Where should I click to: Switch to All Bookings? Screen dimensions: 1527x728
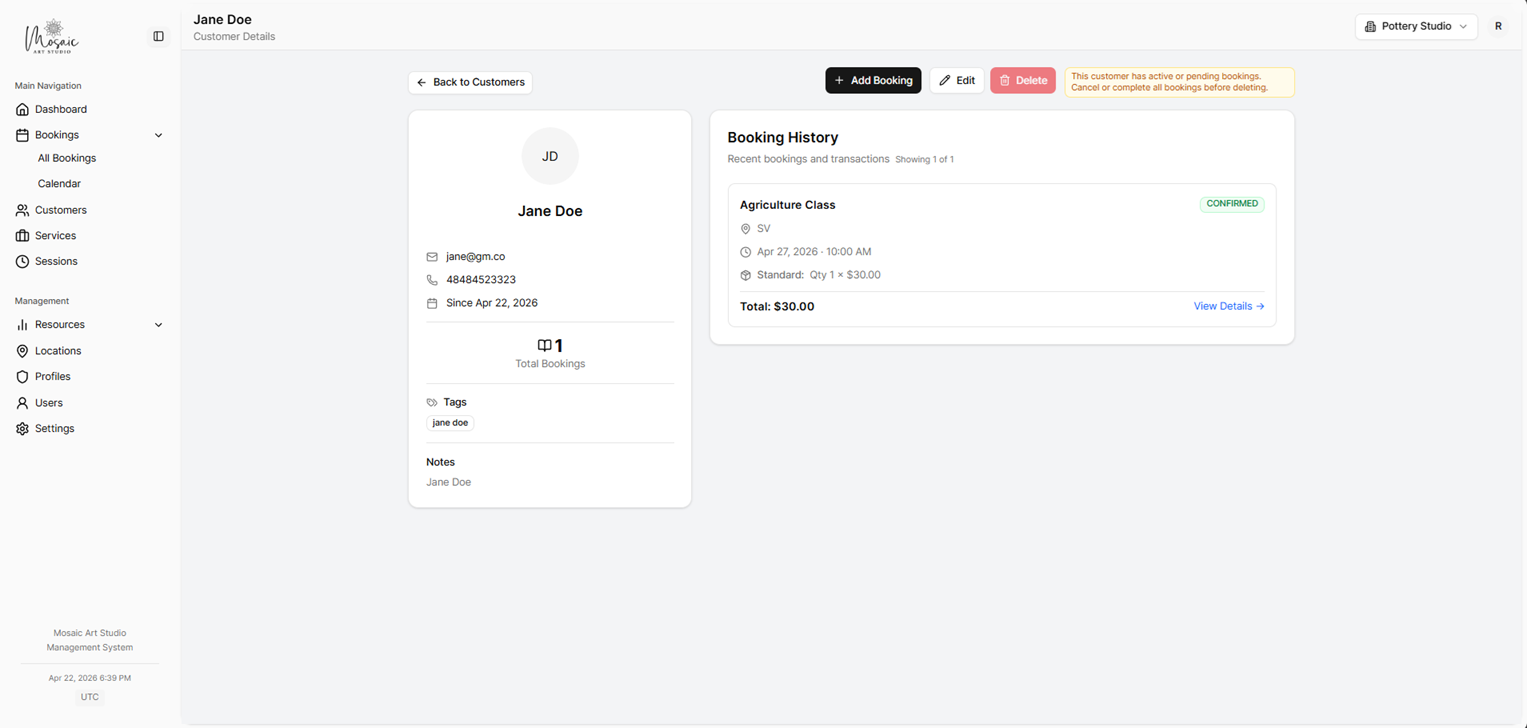66,157
